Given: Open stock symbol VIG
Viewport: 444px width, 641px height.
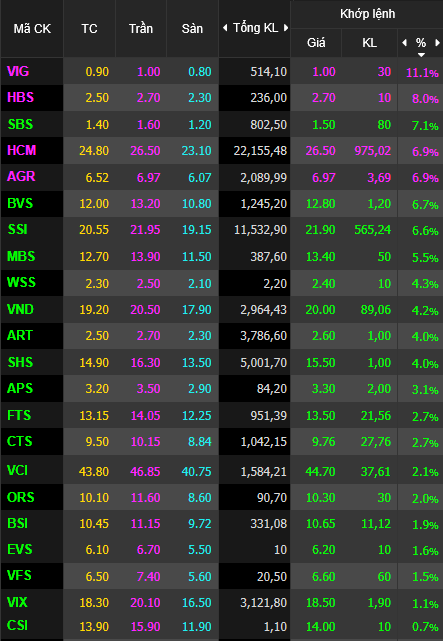Looking at the screenshot, I should coord(18,72).
